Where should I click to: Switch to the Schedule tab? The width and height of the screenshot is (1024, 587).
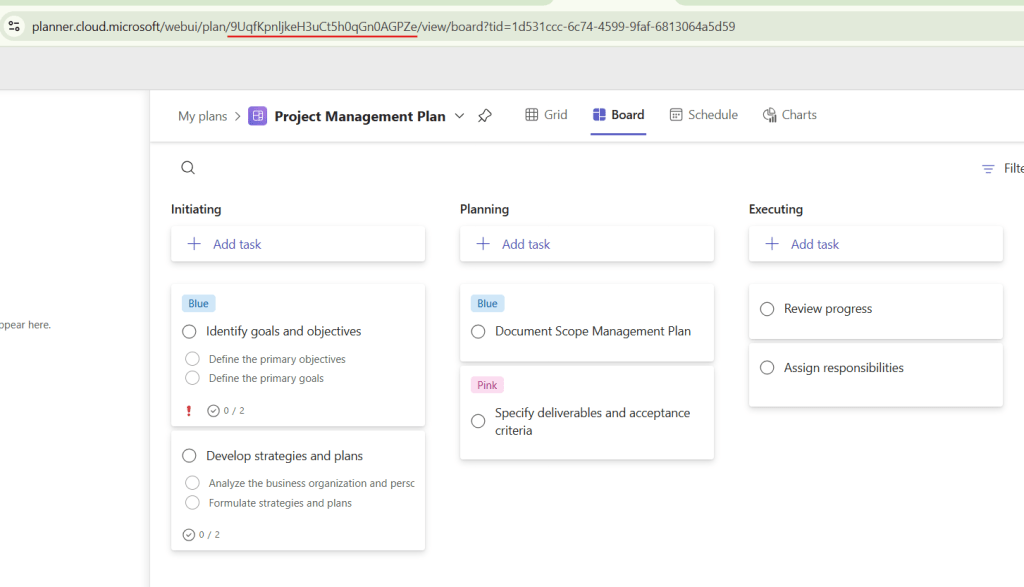point(704,114)
